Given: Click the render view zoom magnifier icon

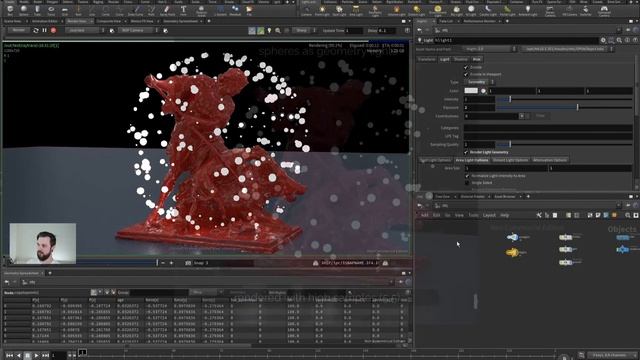Looking at the screenshot, I should pyautogui.click(x=278, y=31).
